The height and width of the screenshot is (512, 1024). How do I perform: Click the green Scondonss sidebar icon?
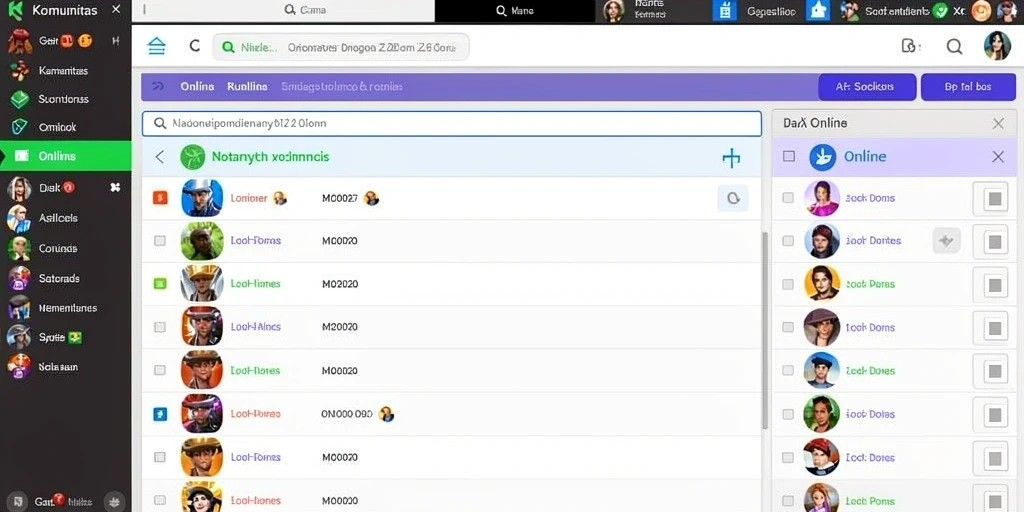pos(20,99)
